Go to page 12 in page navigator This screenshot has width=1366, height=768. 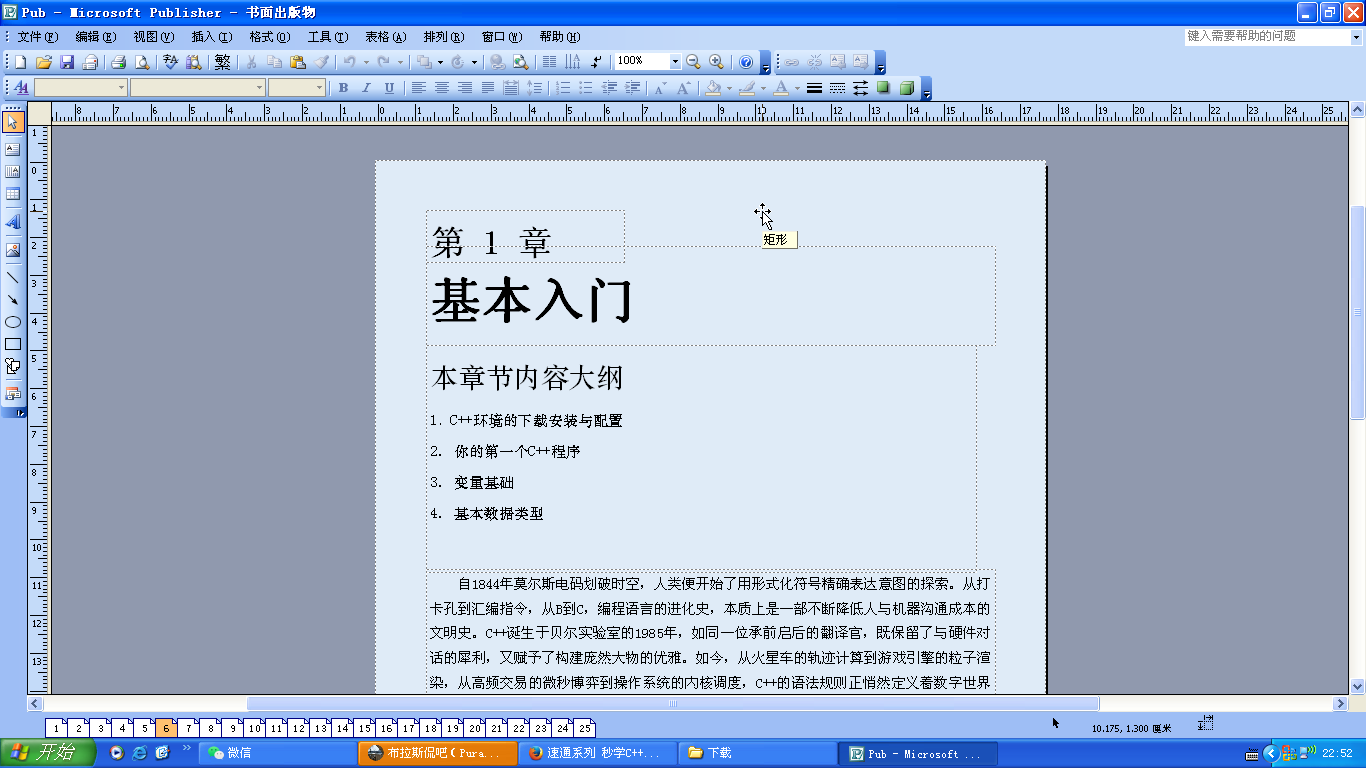click(x=298, y=729)
